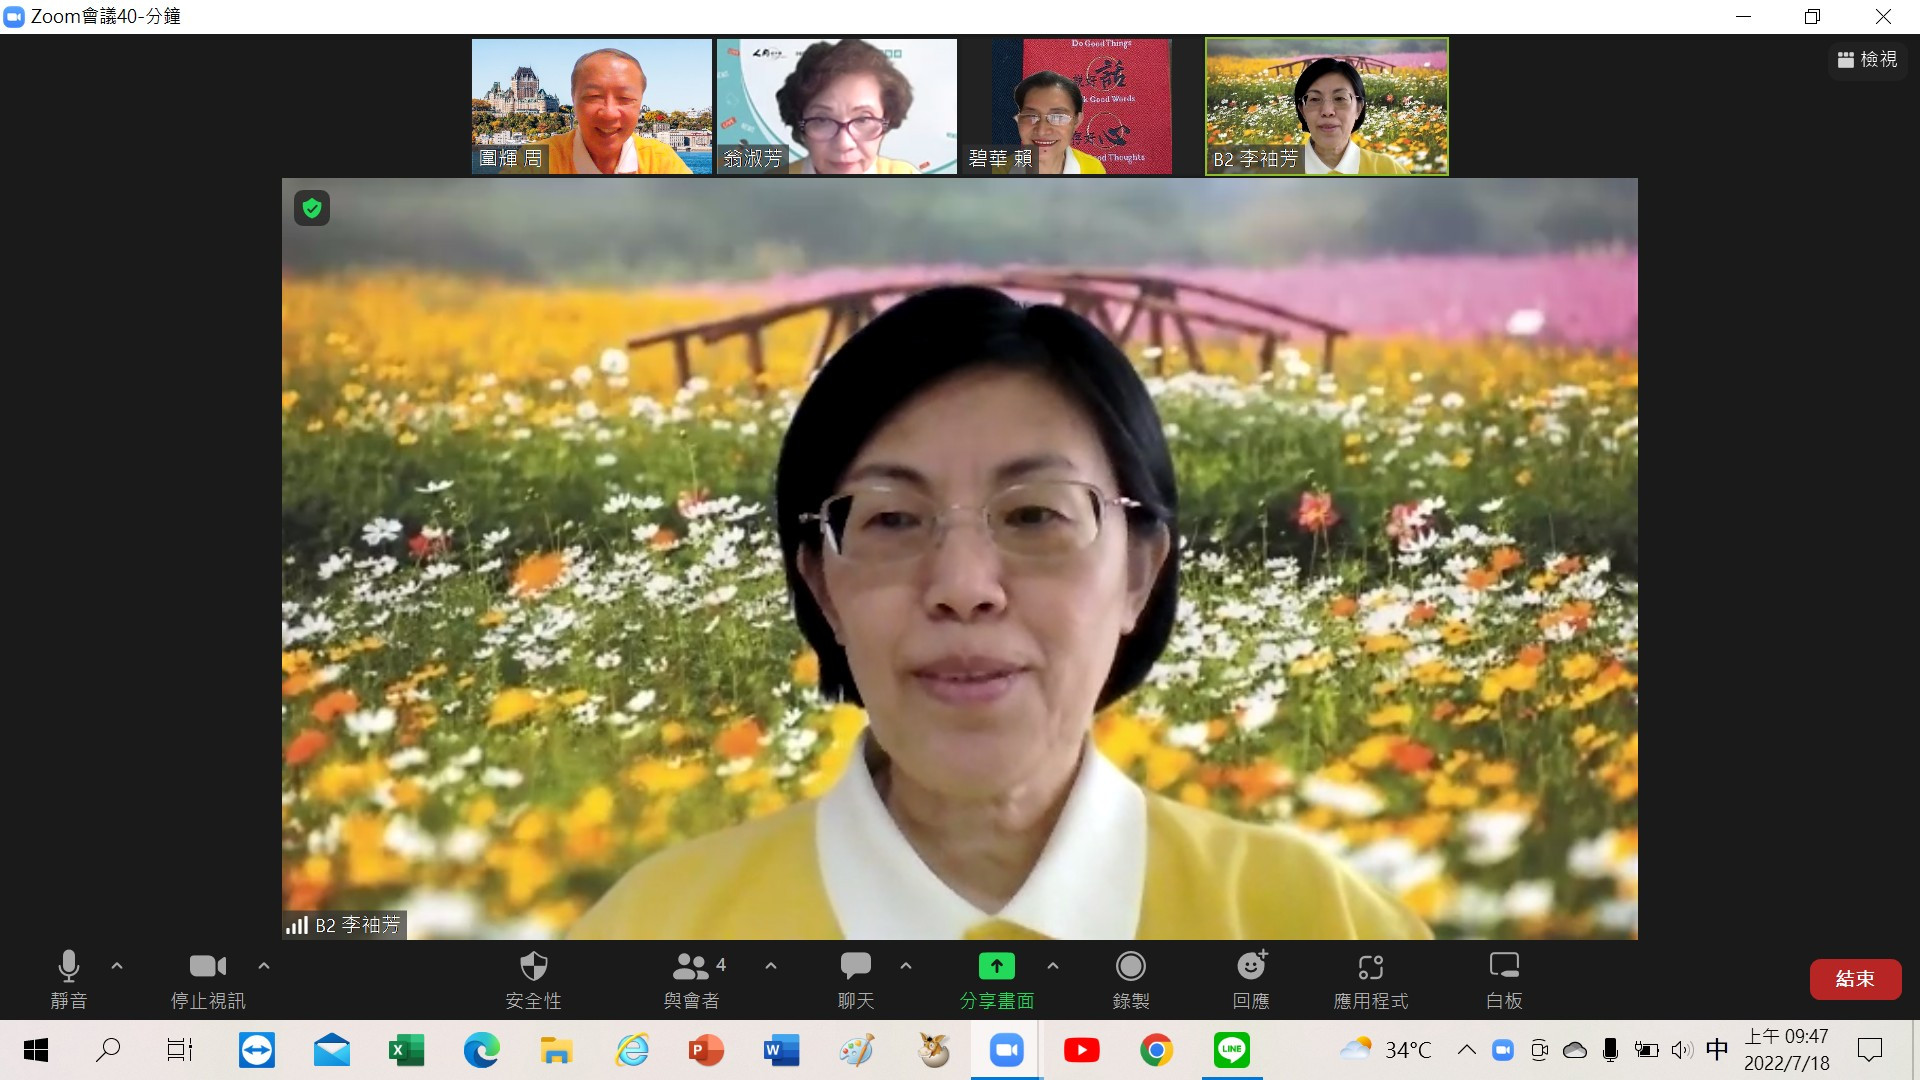Select the 翁淑芳 participant video thumbnail

[836, 106]
